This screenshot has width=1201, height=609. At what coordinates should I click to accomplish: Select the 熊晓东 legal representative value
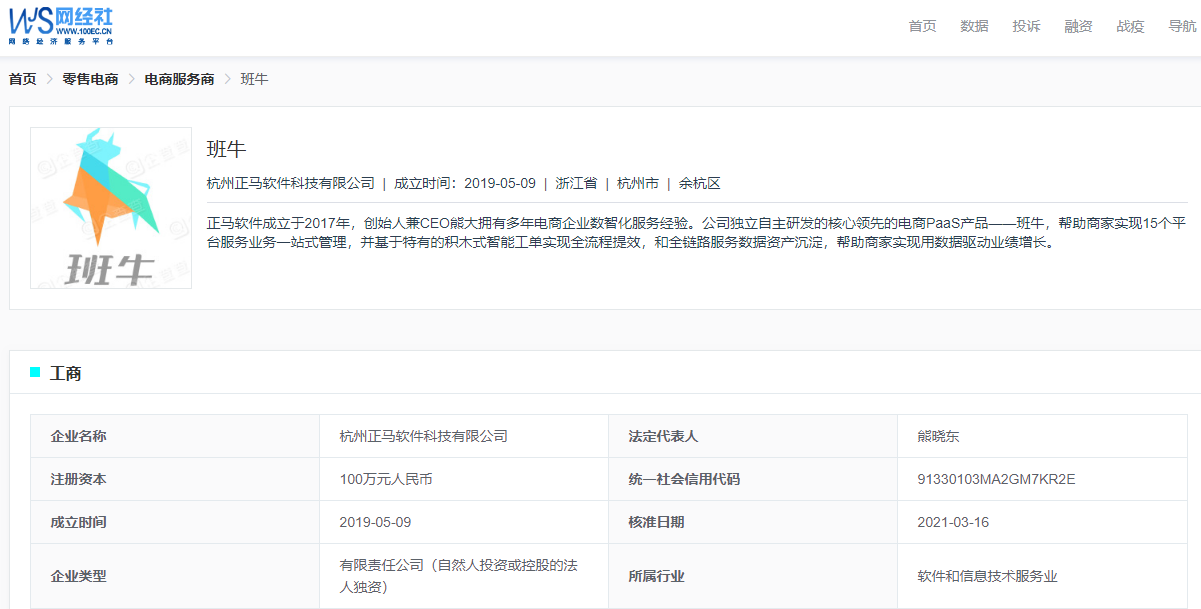point(938,436)
